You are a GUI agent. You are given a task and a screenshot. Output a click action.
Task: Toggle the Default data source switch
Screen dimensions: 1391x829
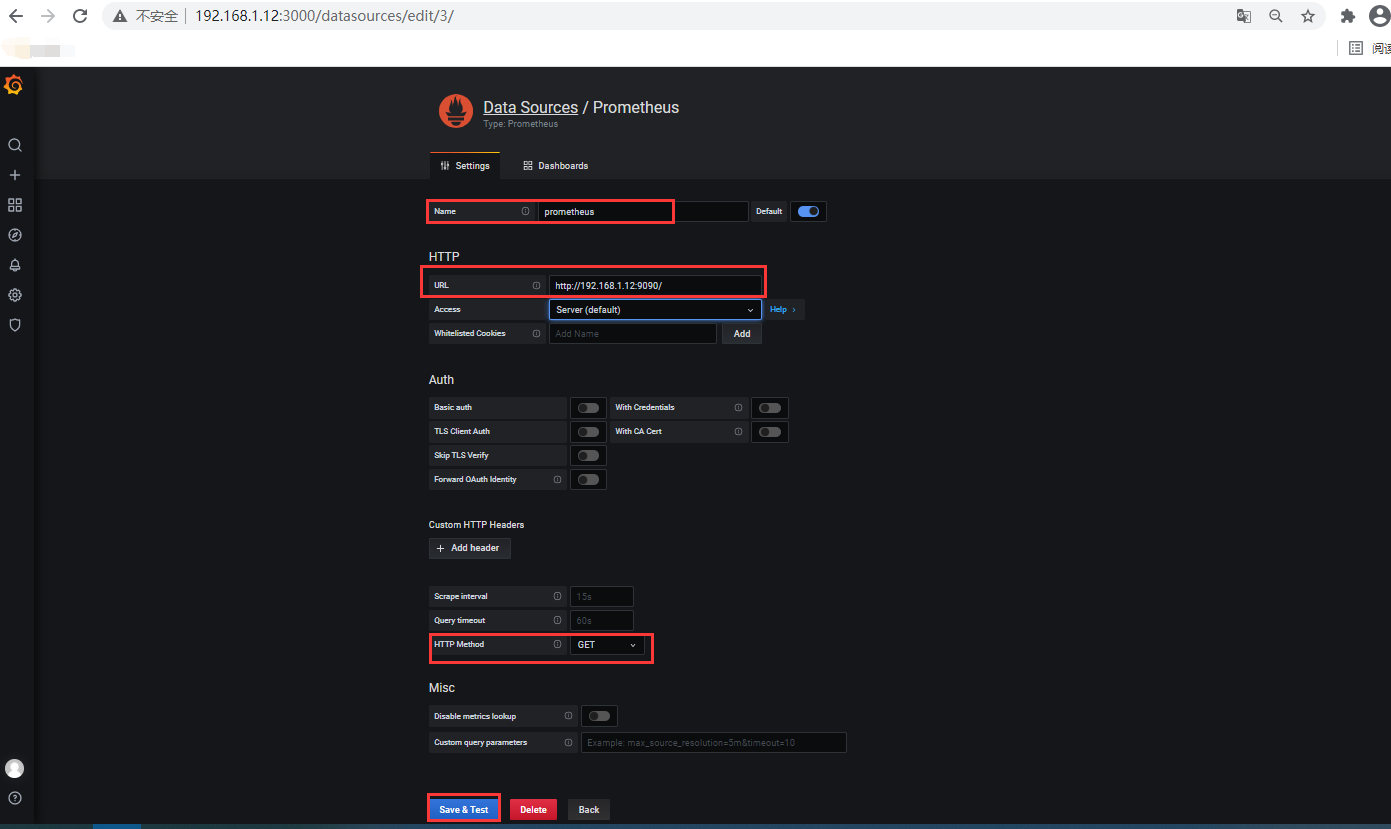808,211
